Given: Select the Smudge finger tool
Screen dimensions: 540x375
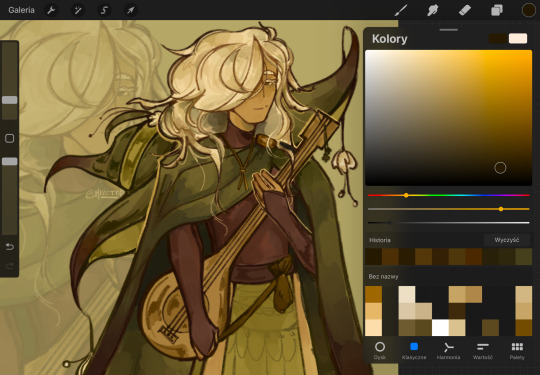Looking at the screenshot, I should tap(433, 10).
